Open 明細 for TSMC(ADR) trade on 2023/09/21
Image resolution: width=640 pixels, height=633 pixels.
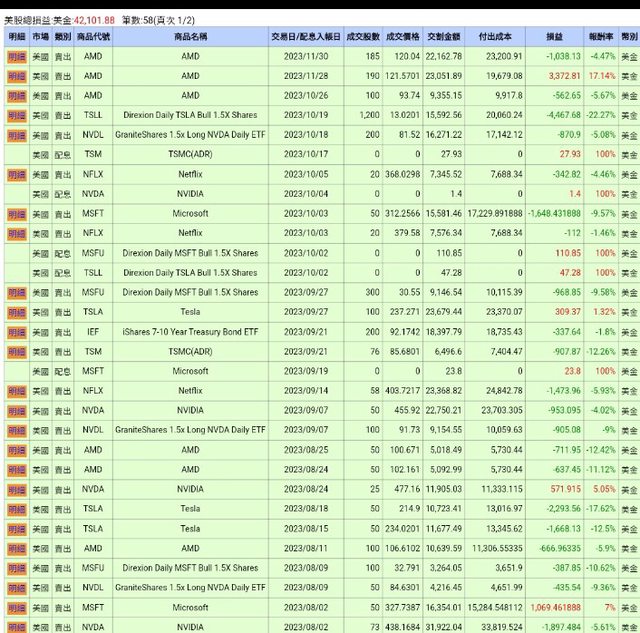[x=16, y=351]
